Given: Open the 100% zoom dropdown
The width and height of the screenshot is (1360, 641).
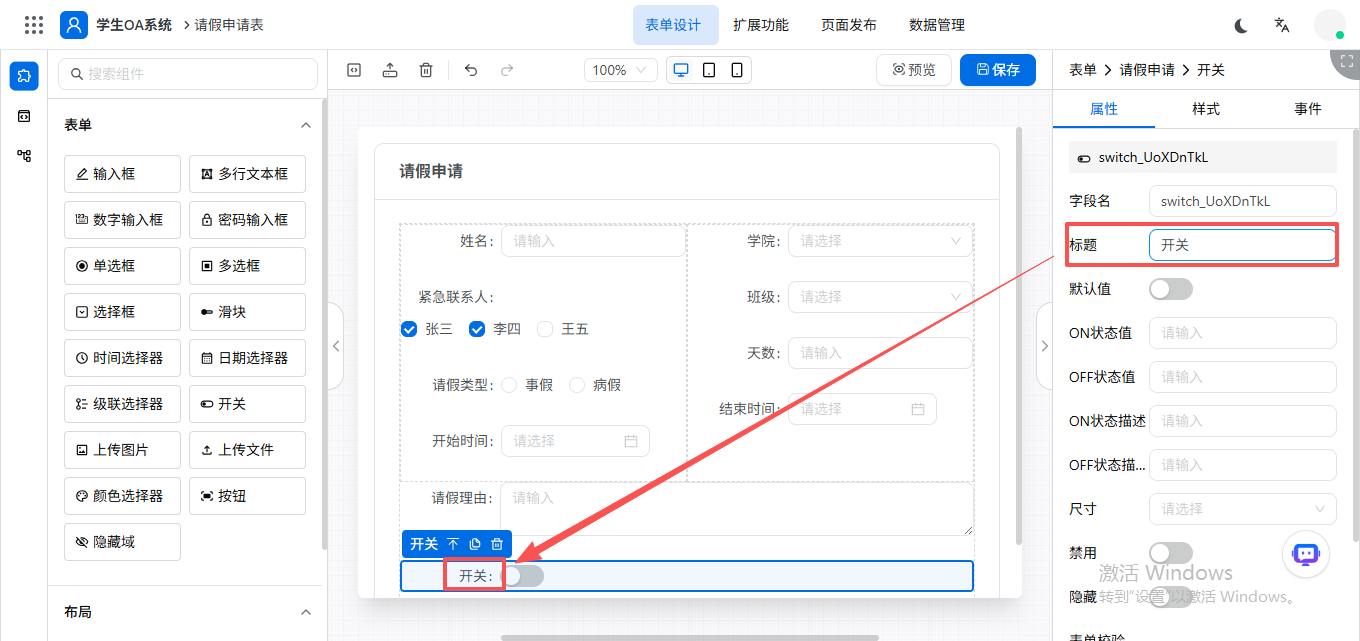Looking at the screenshot, I should tap(621, 70).
